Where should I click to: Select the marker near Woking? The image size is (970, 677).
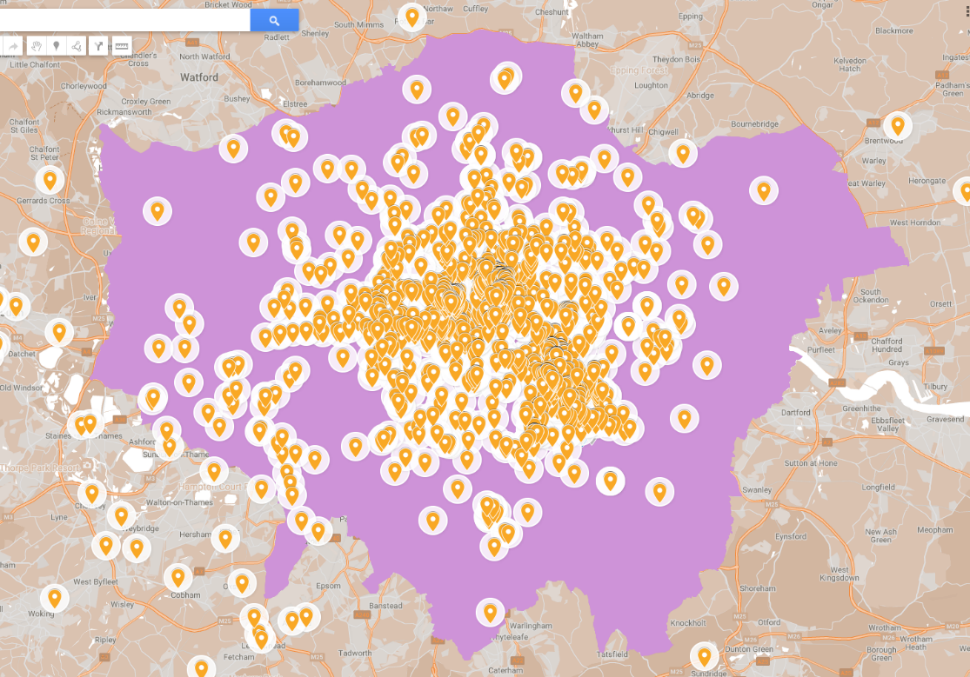click(55, 598)
